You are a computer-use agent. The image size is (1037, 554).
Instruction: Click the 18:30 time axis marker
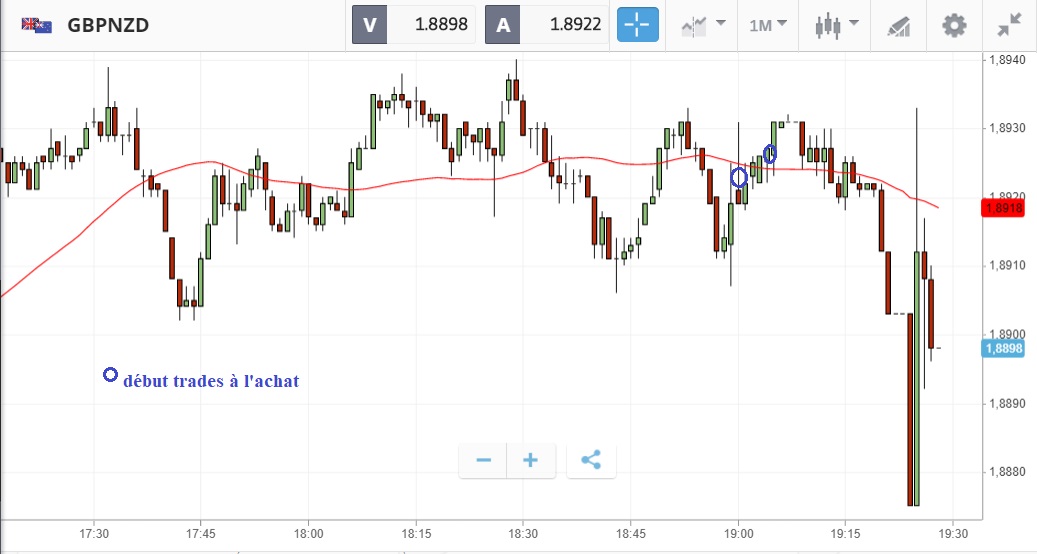tap(523, 535)
